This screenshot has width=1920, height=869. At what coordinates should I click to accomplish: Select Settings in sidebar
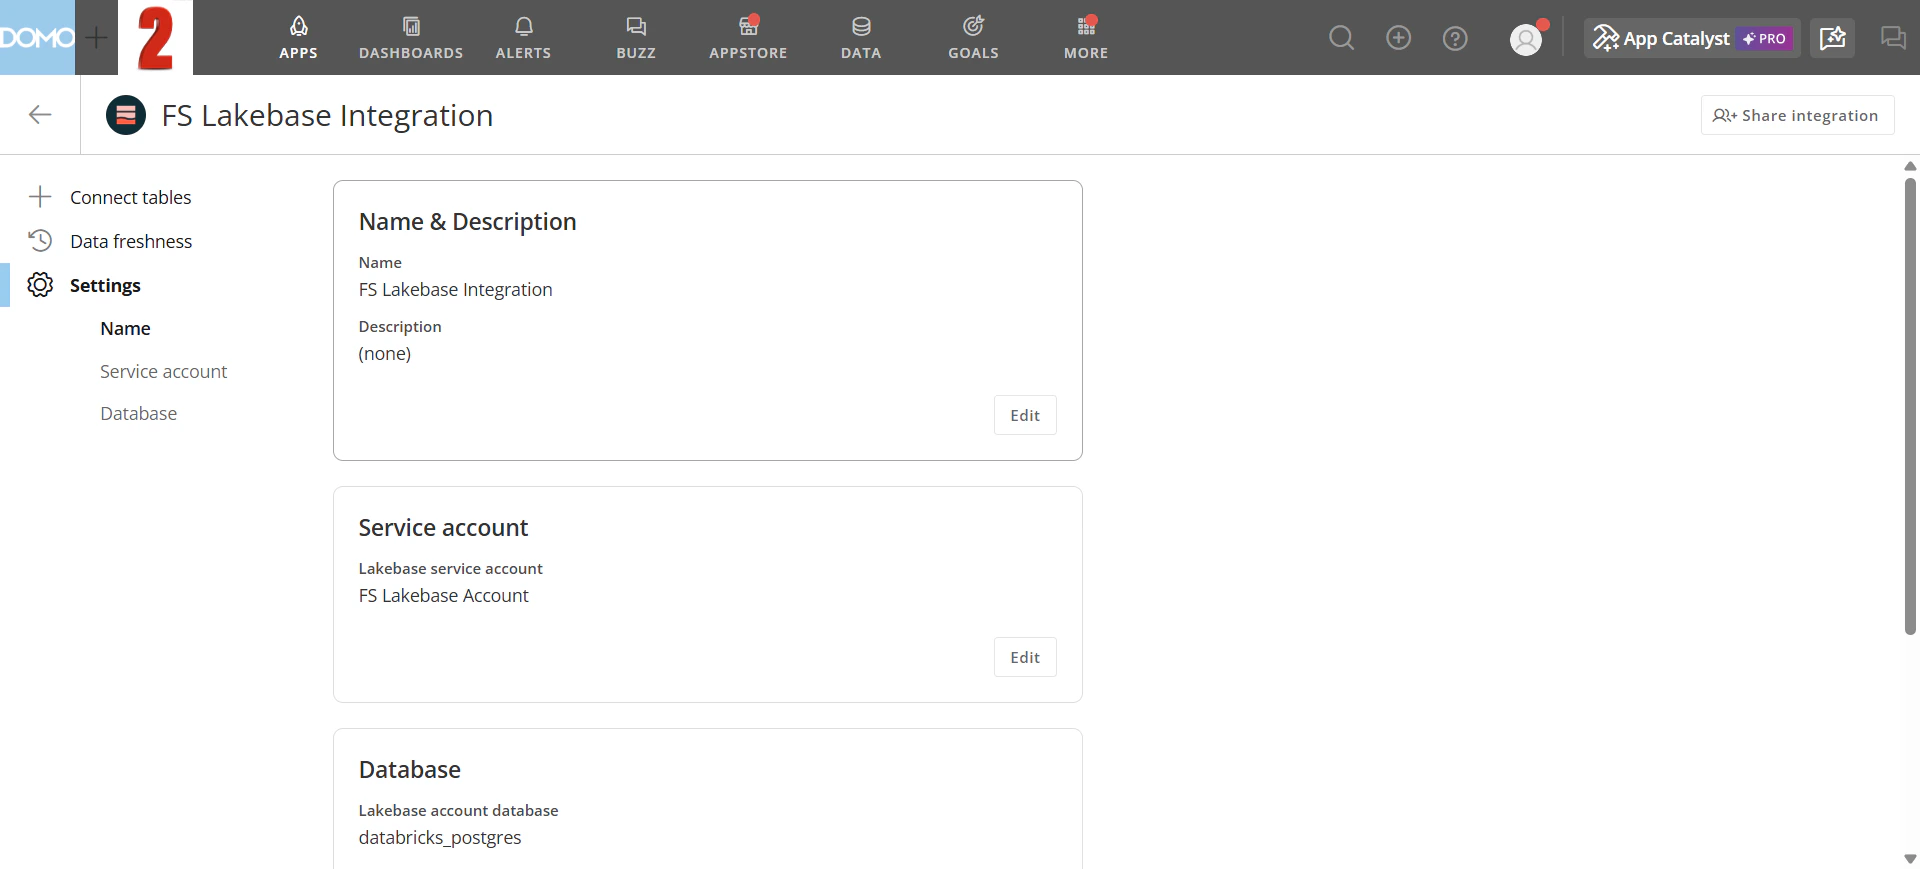click(105, 285)
